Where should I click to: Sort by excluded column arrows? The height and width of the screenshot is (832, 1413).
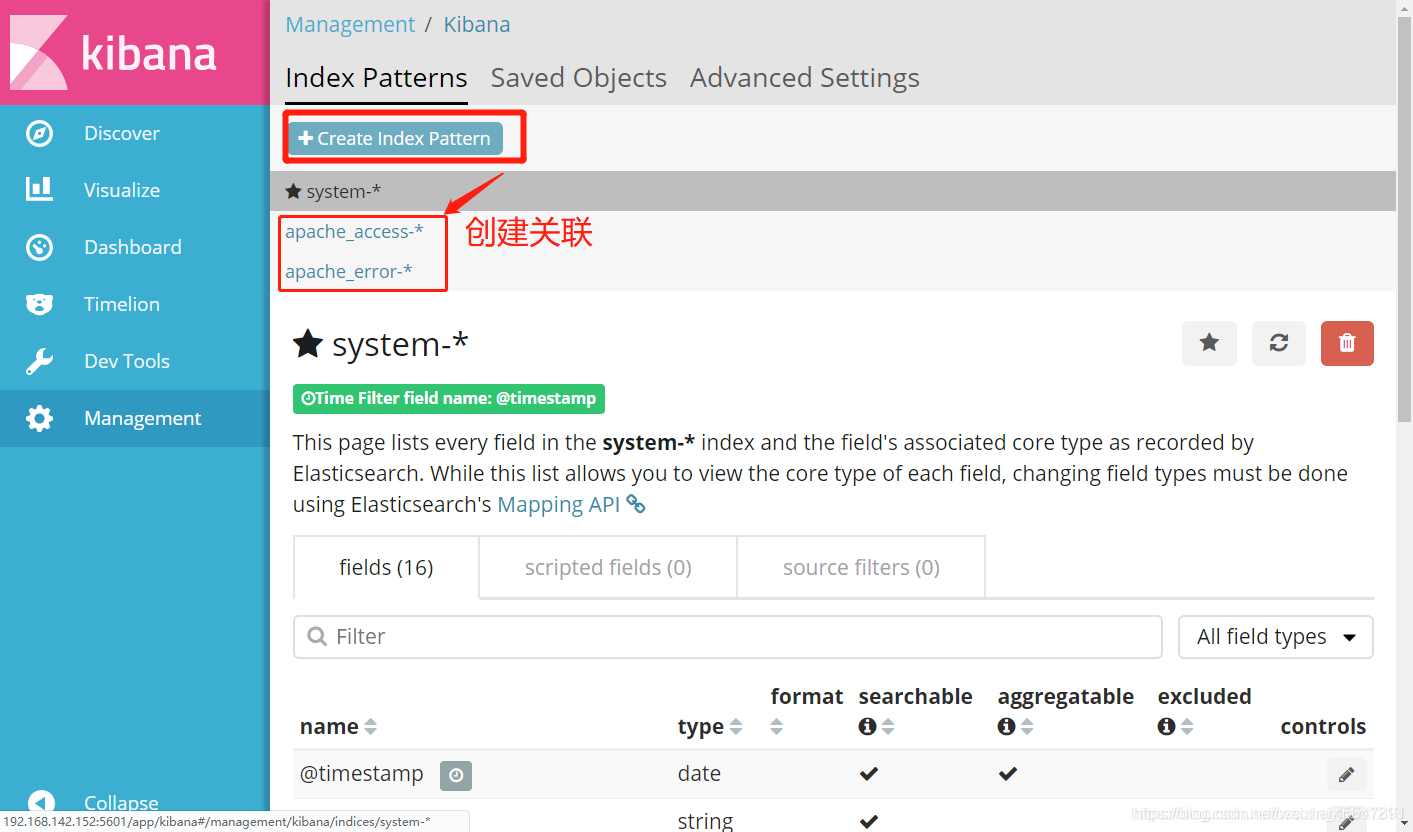1187,727
